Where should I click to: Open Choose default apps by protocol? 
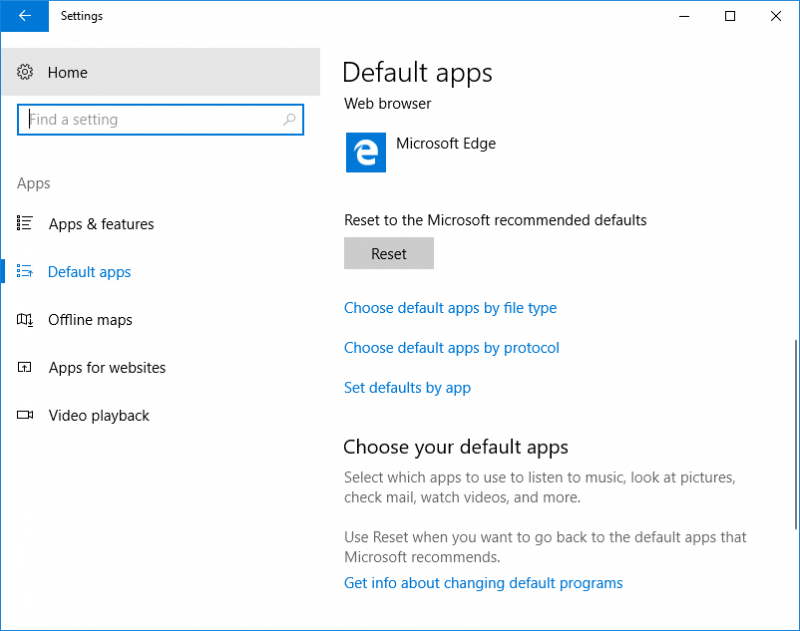(x=452, y=348)
